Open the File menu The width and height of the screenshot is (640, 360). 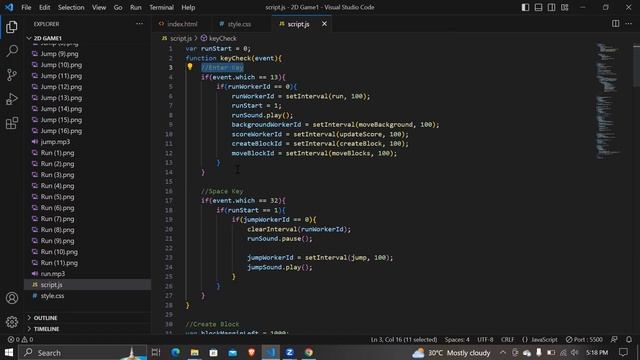tap(26, 7)
